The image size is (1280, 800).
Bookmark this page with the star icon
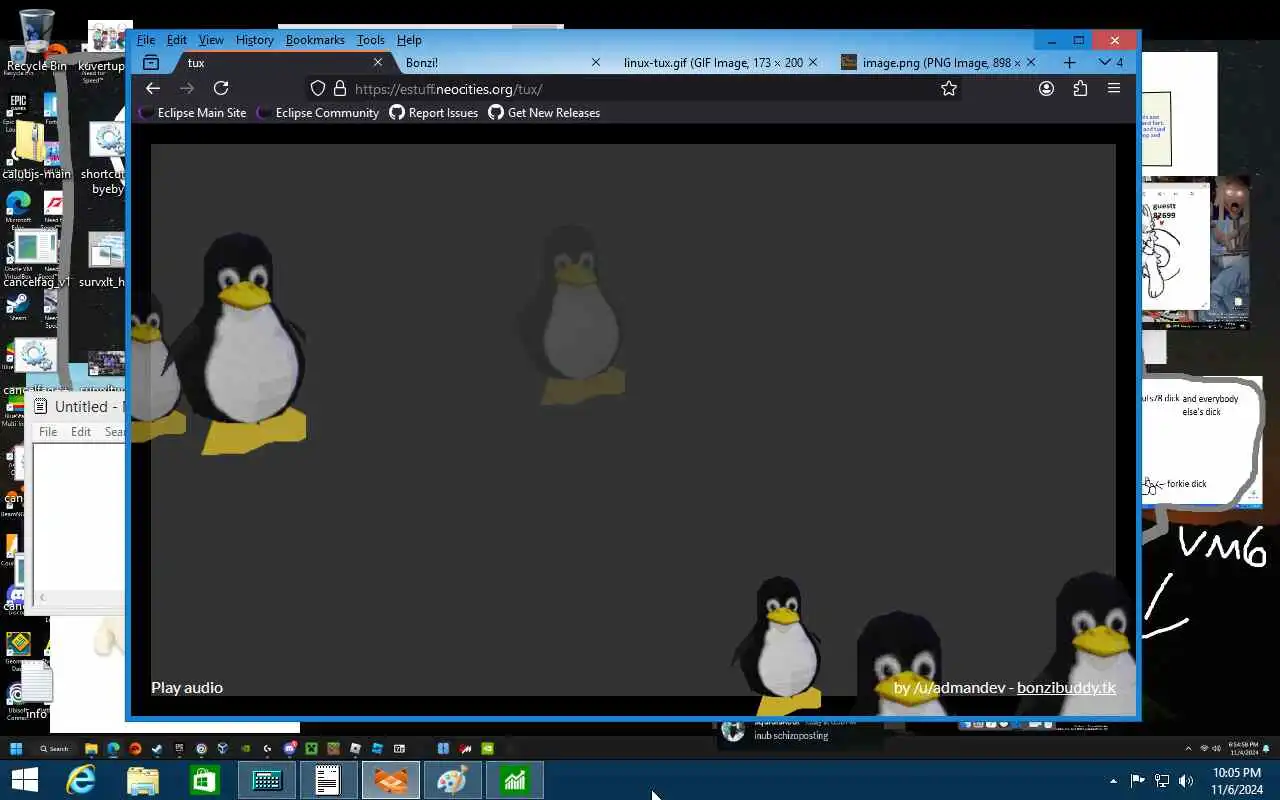pos(949,88)
